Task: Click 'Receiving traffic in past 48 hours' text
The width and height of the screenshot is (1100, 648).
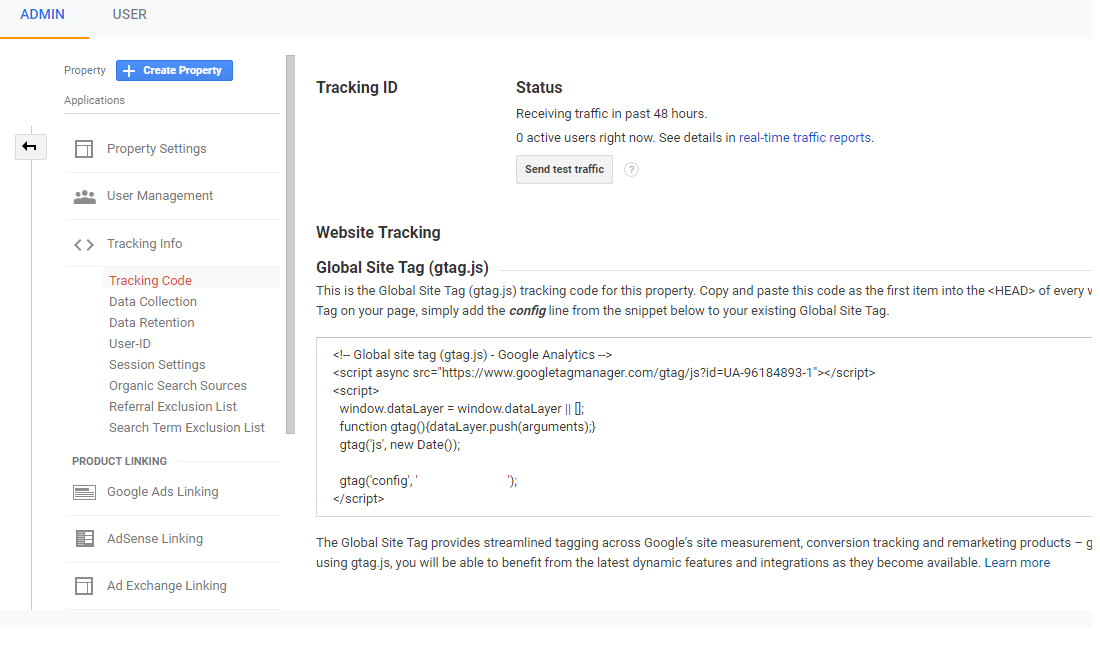Action: coord(612,114)
